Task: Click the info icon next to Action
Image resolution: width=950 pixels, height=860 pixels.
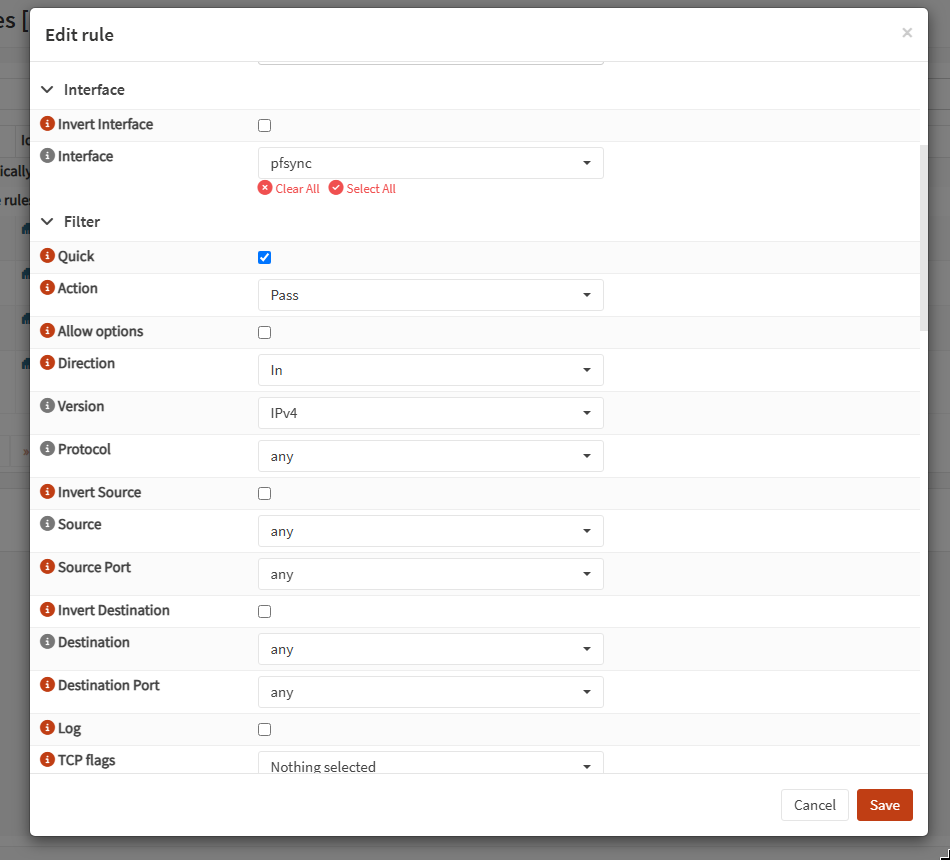Action: click(47, 288)
